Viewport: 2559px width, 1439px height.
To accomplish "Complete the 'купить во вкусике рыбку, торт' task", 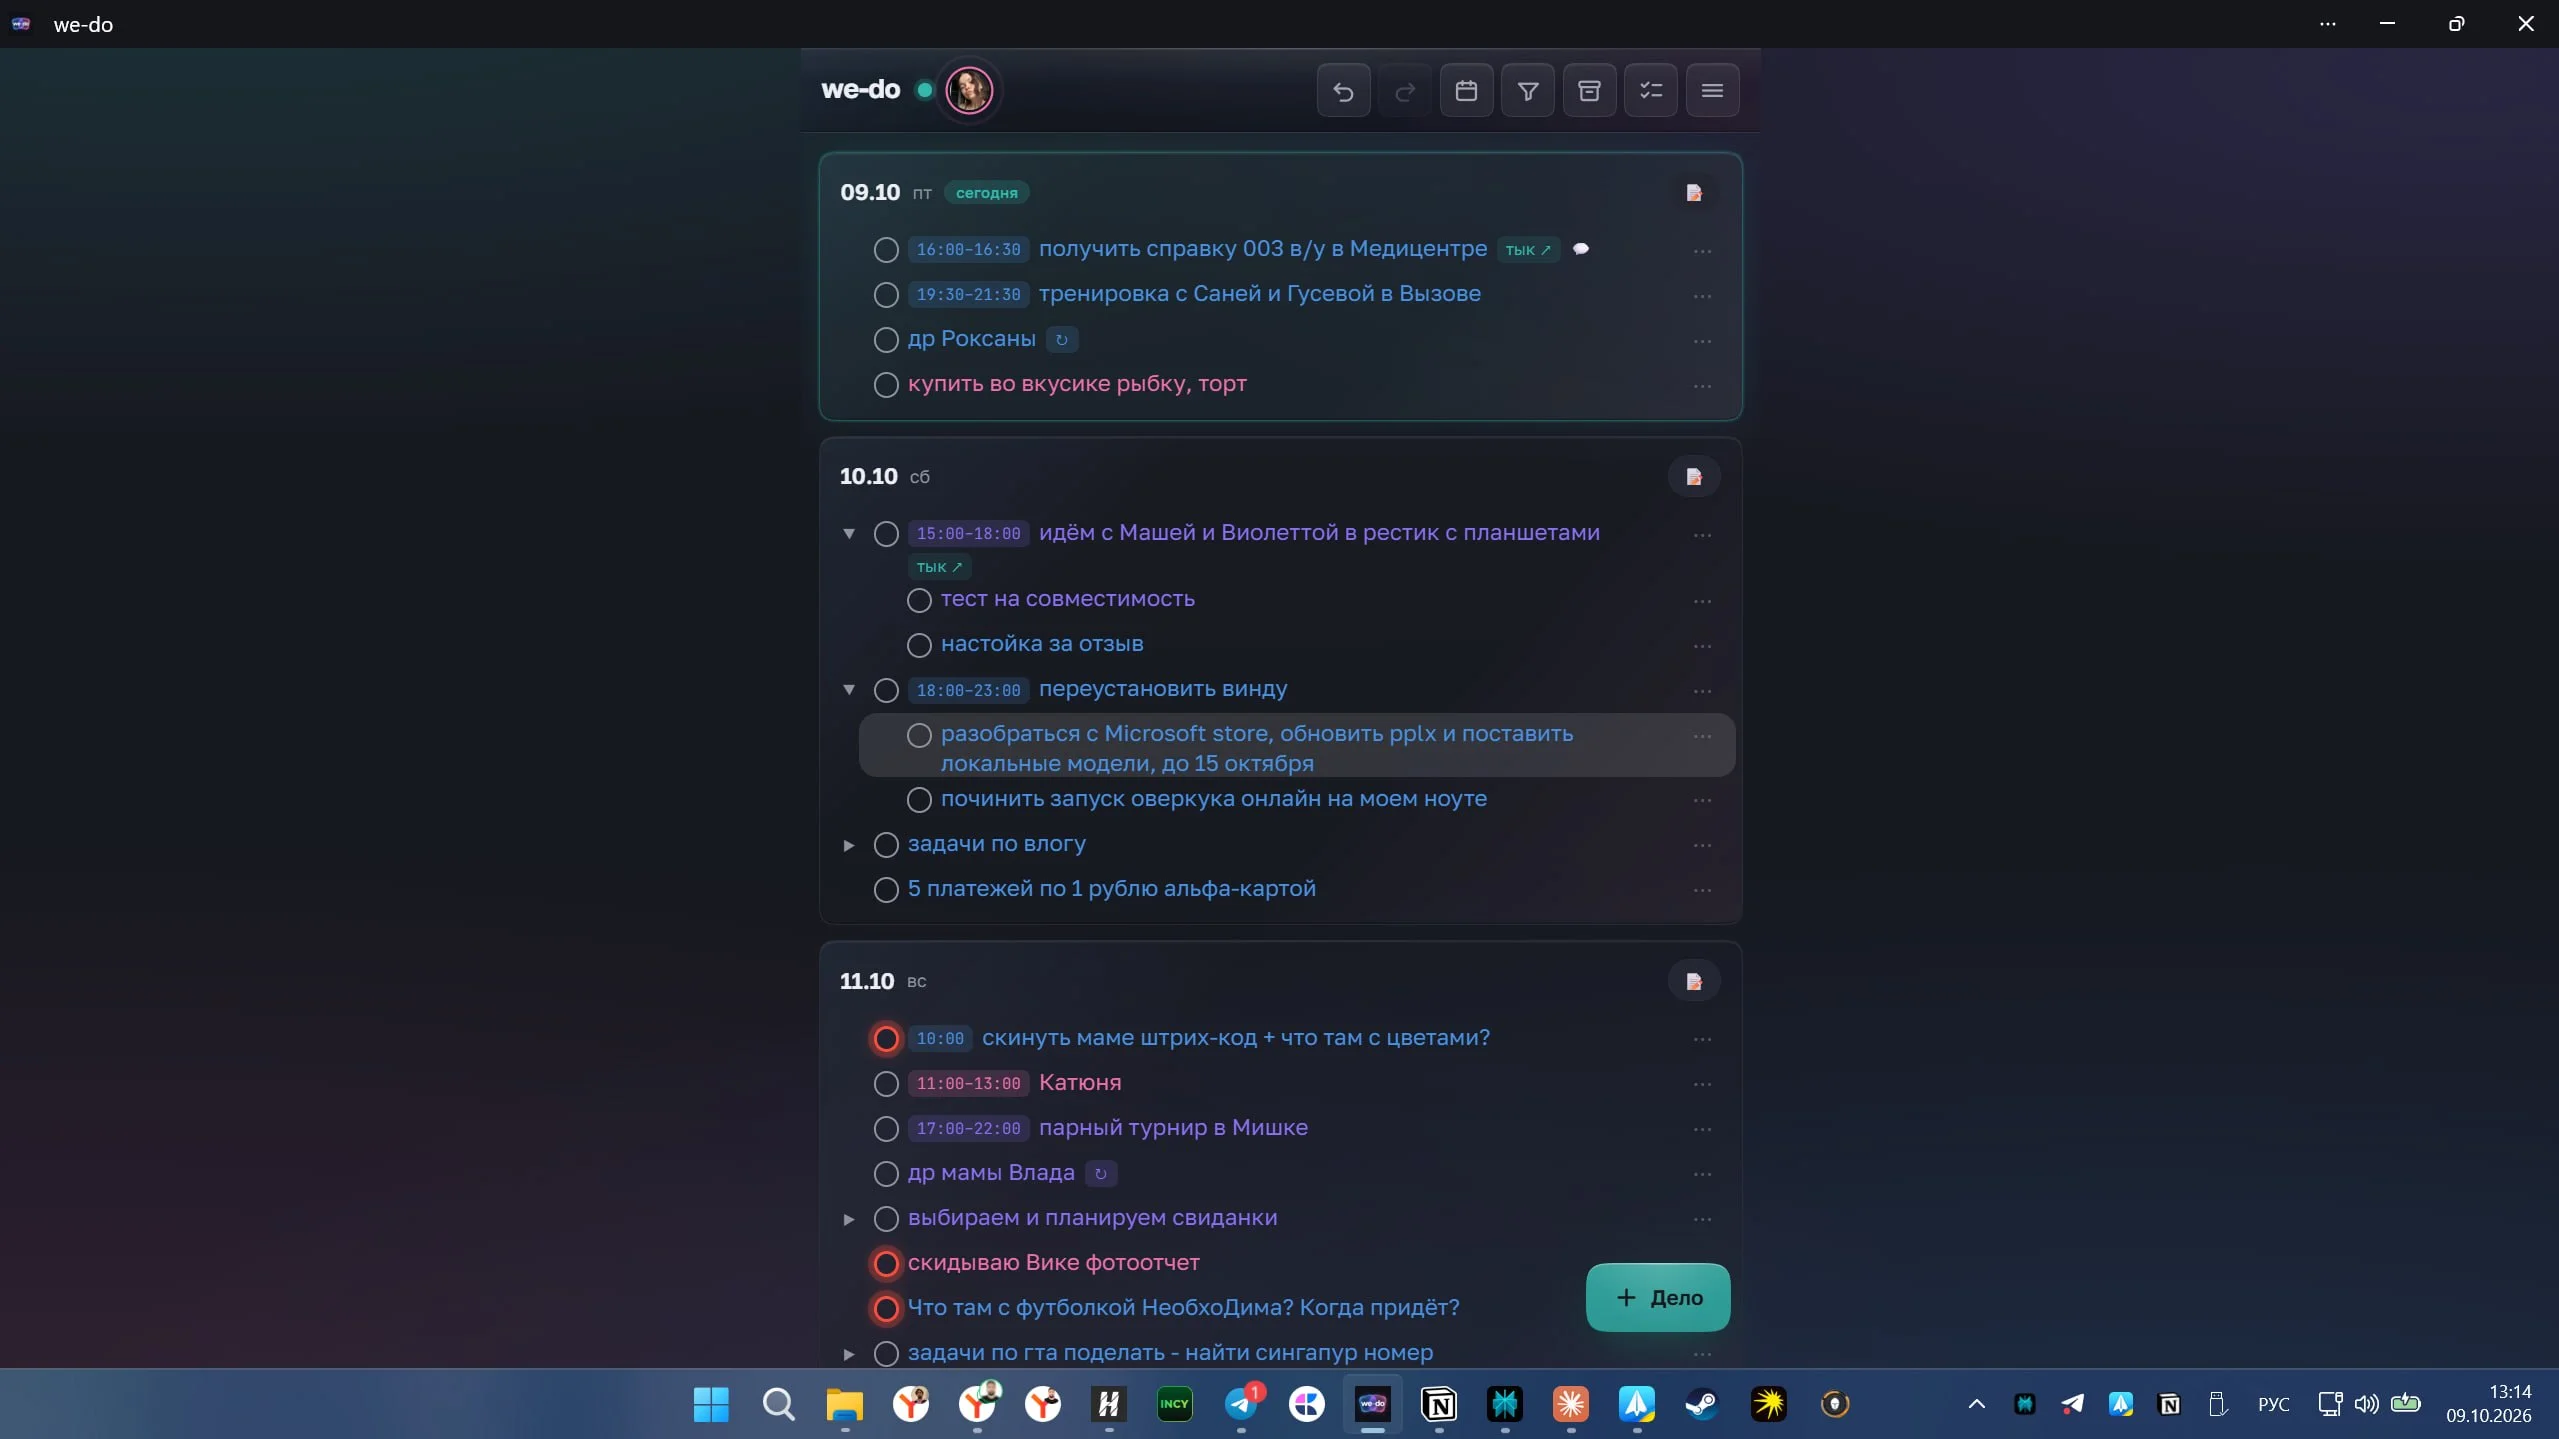I will click(x=886, y=385).
